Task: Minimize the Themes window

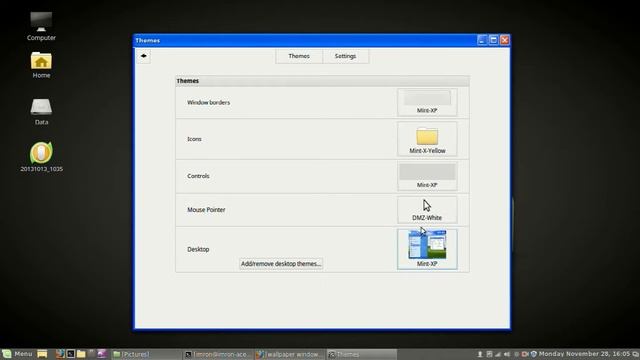Action: point(482,40)
